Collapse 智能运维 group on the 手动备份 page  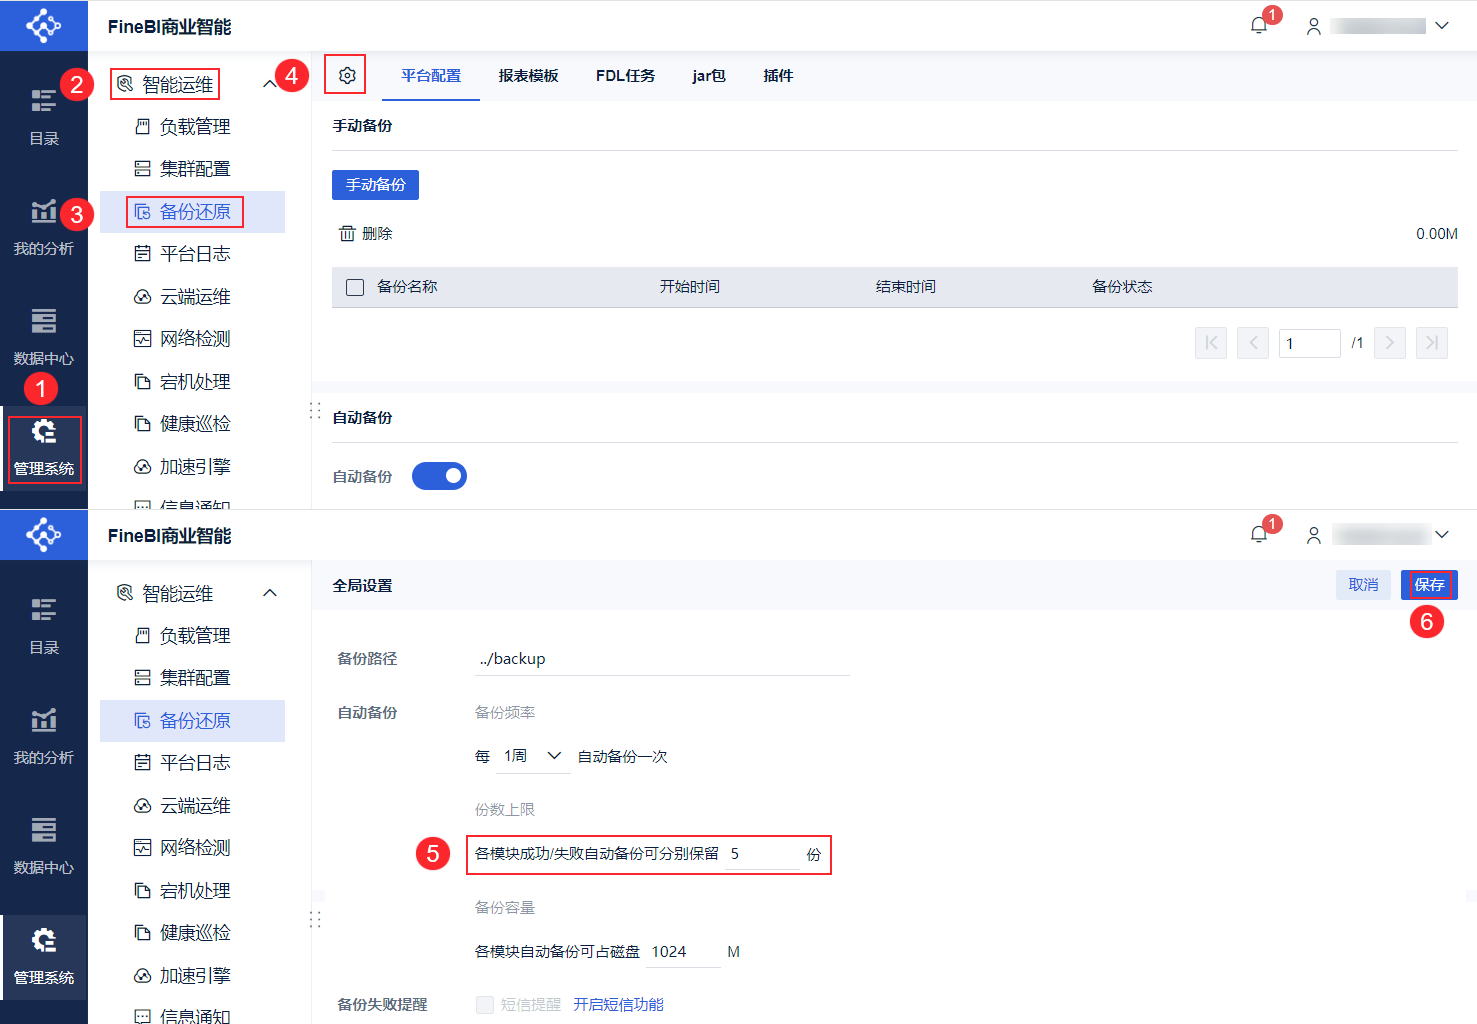pos(270,85)
